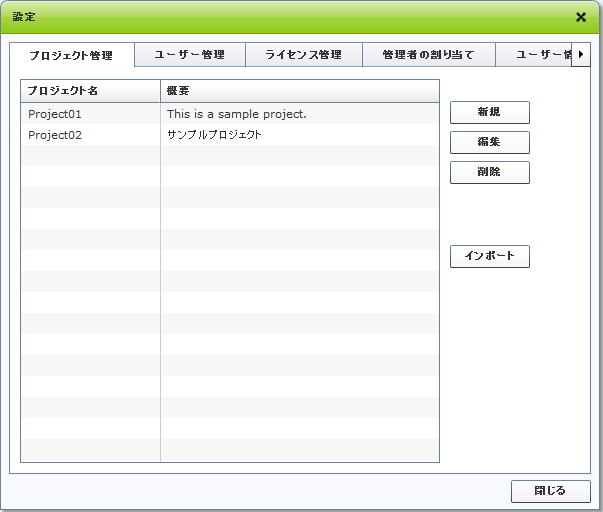The image size is (603, 512).
Task: Select the 管理者の割り当て tab
Action: click(x=428, y=55)
